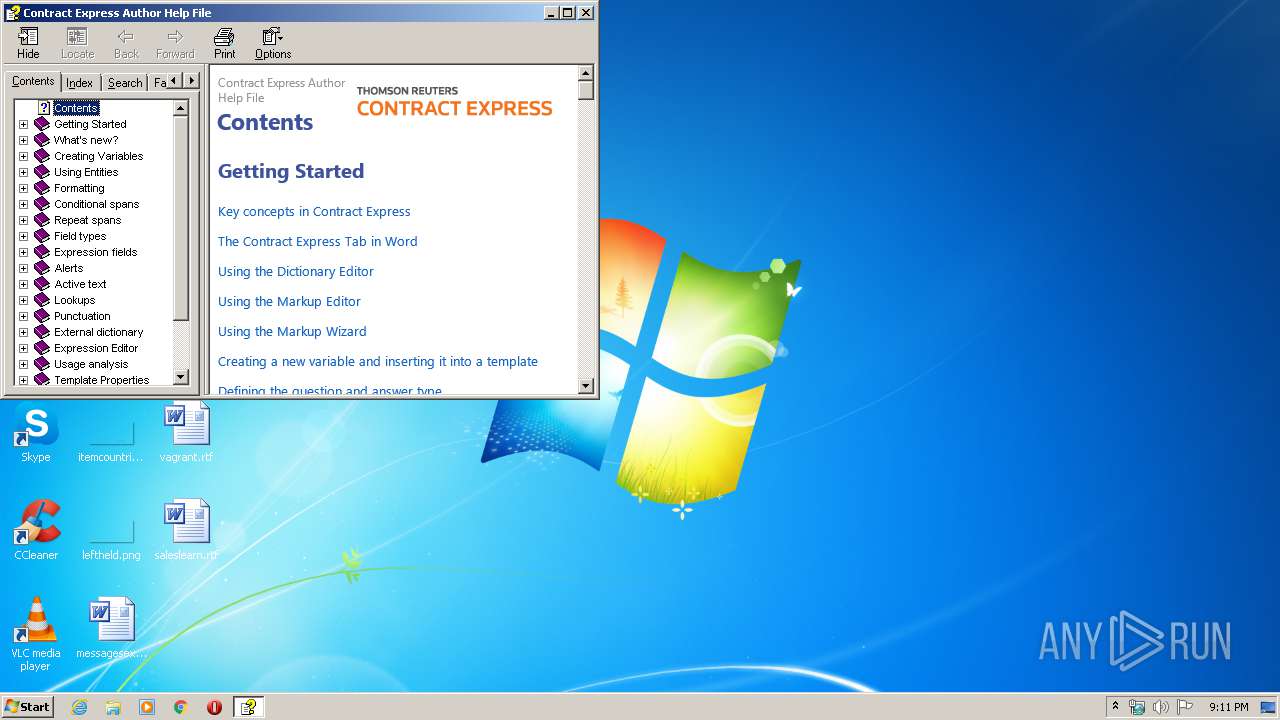Image resolution: width=1280 pixels, height=720 pixels.
Task: Expand the Using Entities tree node
Action: click(24, 172)
